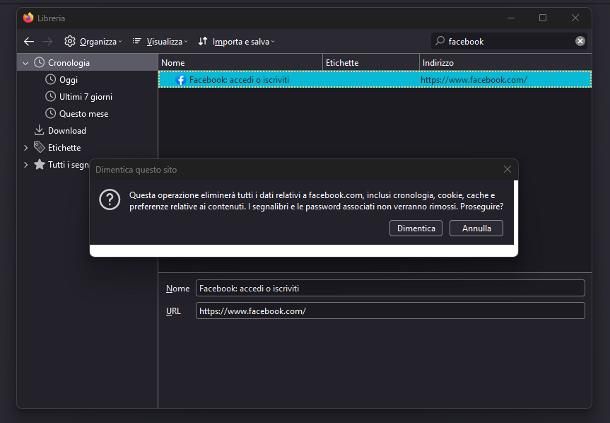Select Oggi history entry
Screen dimensions: 610x423
click(x=68, y=80)
